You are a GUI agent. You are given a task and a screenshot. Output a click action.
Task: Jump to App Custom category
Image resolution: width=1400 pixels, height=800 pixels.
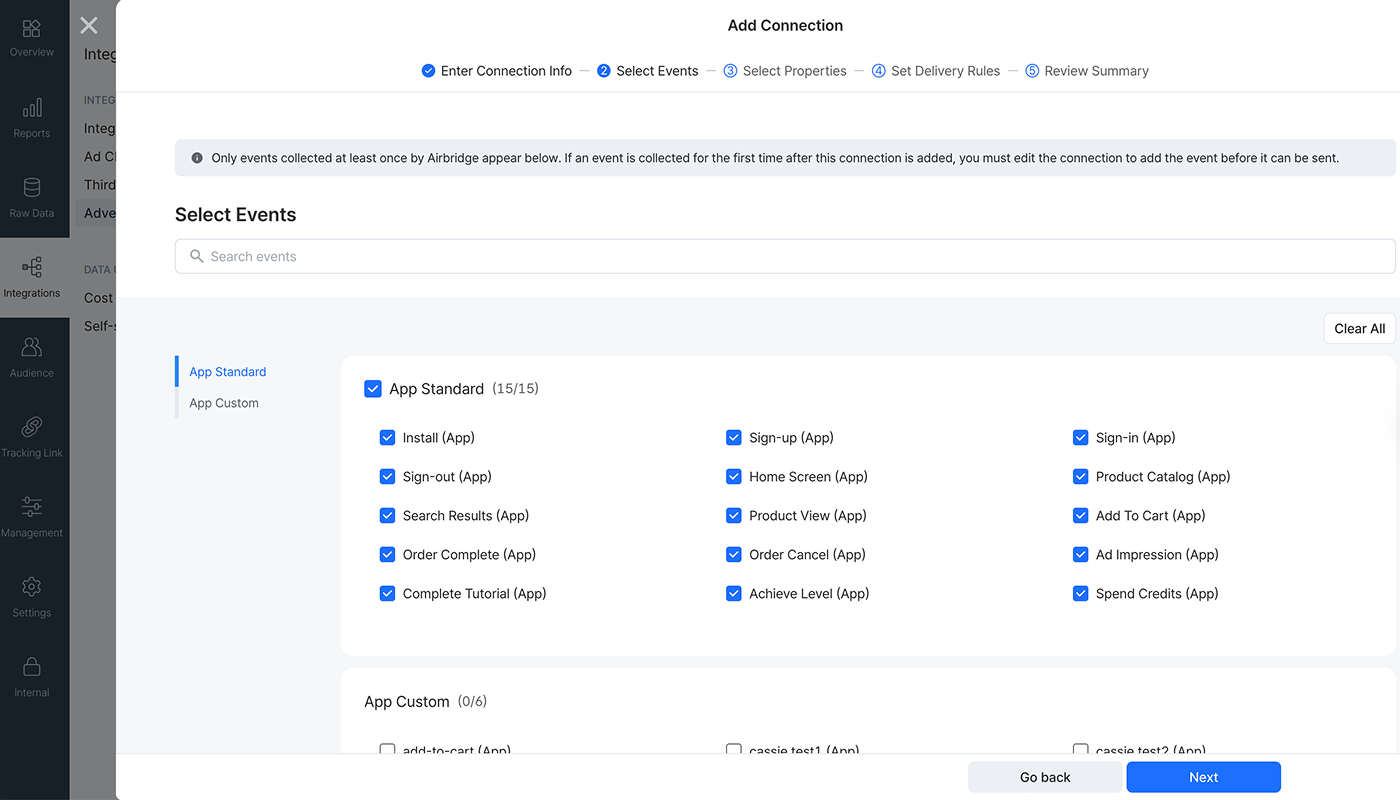pos(224,403)
